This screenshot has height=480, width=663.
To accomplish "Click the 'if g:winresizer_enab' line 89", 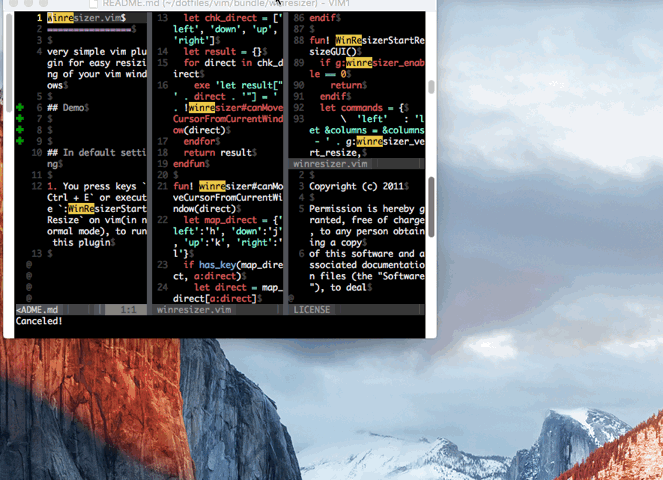I will 372,63.
